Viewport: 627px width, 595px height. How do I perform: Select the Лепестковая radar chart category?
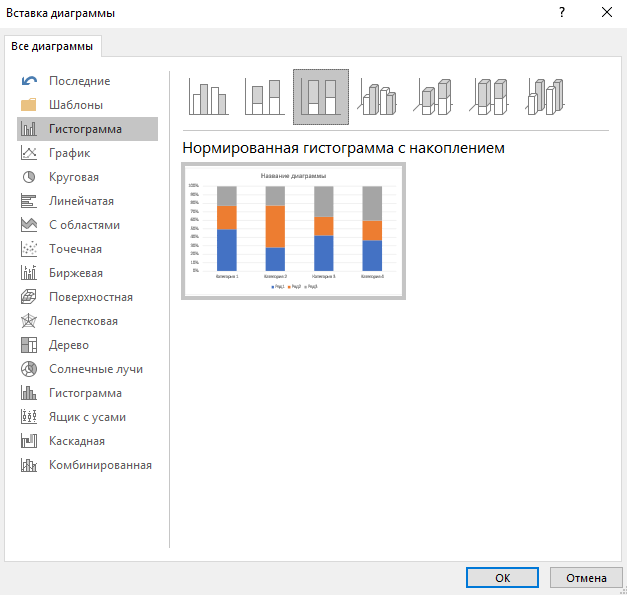[x=83, y=321]
